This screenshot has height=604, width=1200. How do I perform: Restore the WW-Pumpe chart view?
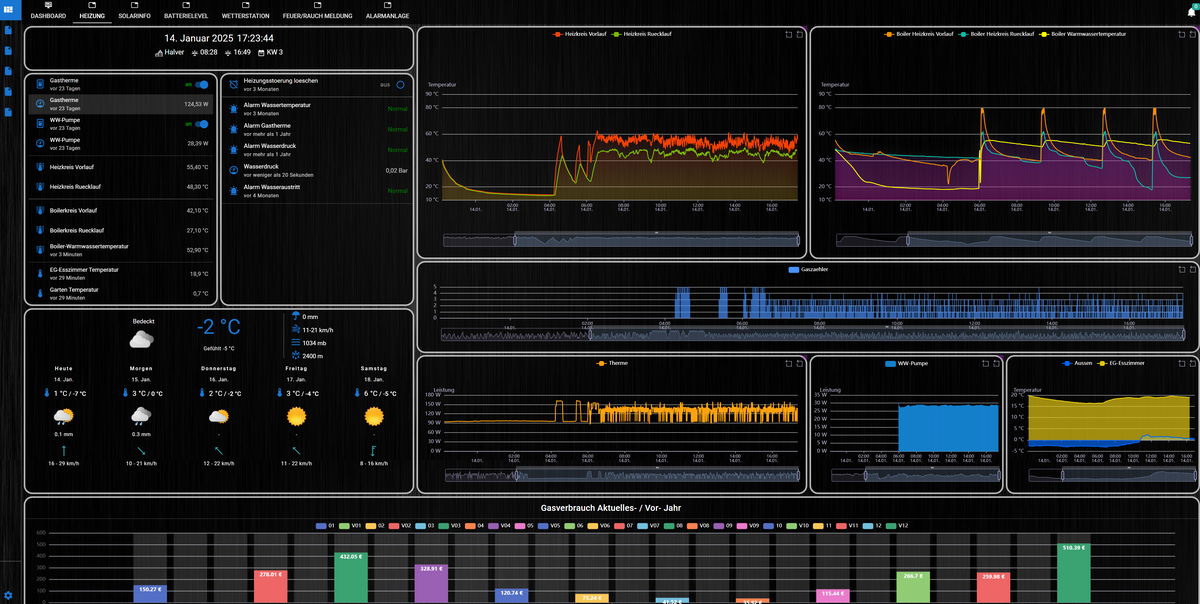point(996,363)
